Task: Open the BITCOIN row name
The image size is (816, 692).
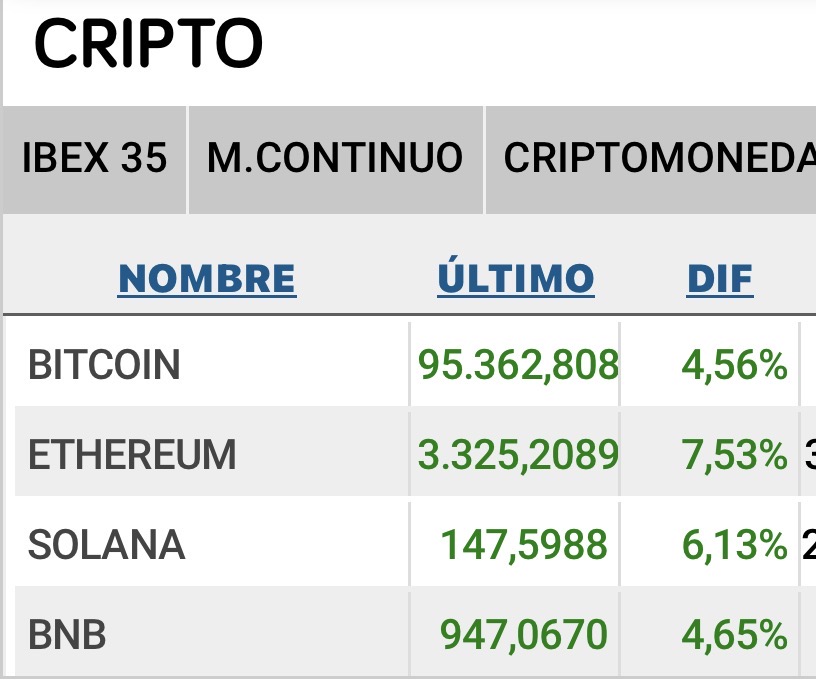Action: coord(104,365)
